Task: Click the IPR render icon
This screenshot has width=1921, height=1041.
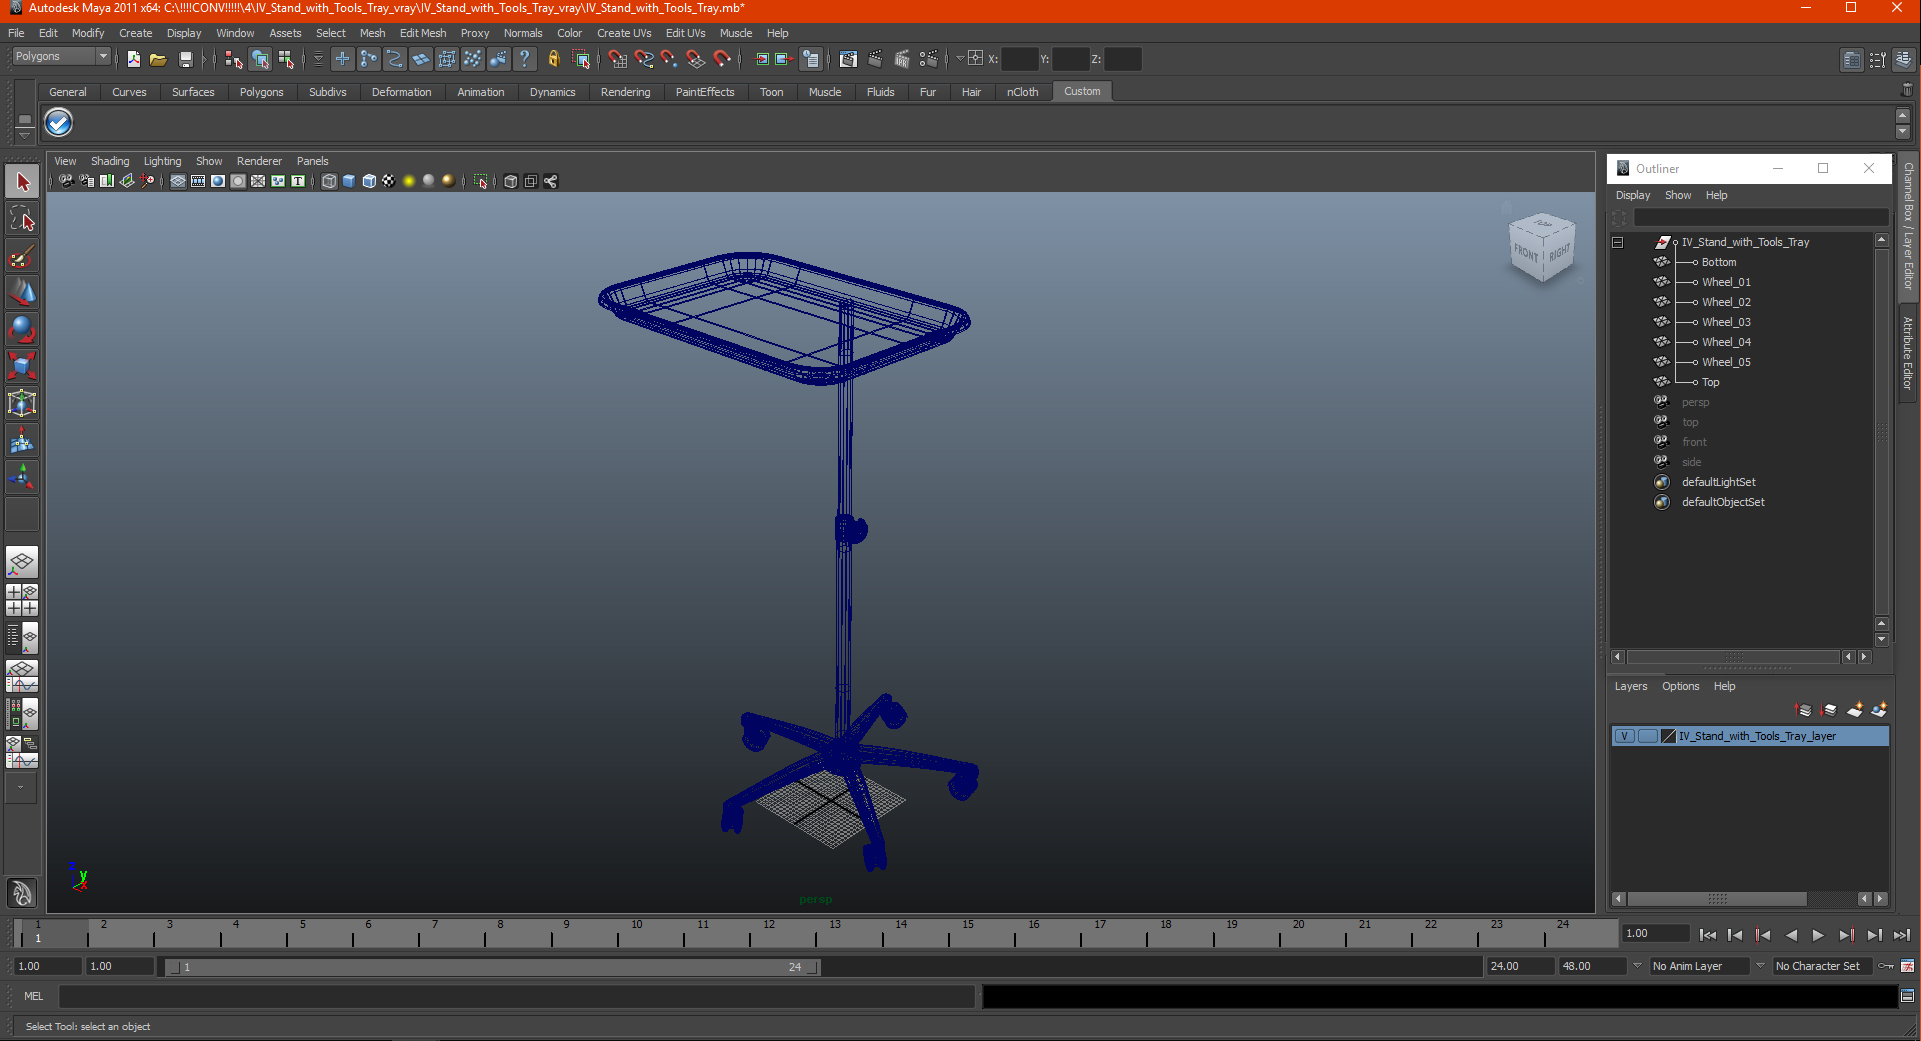Action: coord(901,59)
